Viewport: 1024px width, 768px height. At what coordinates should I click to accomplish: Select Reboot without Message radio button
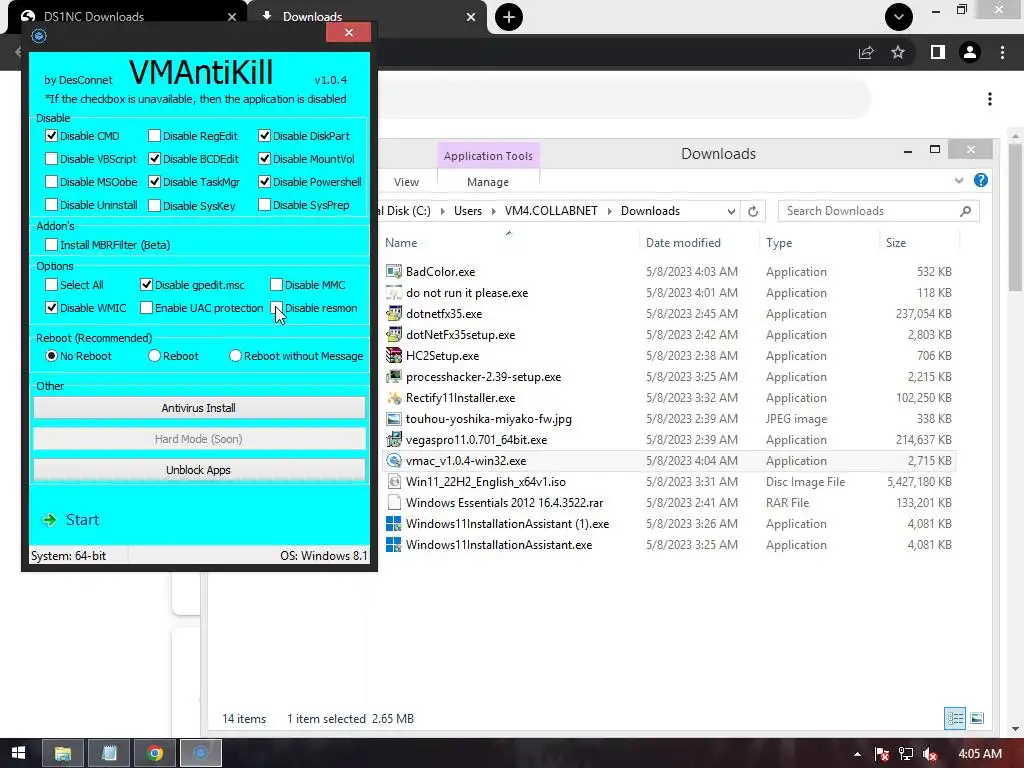(x=235, y=356)
